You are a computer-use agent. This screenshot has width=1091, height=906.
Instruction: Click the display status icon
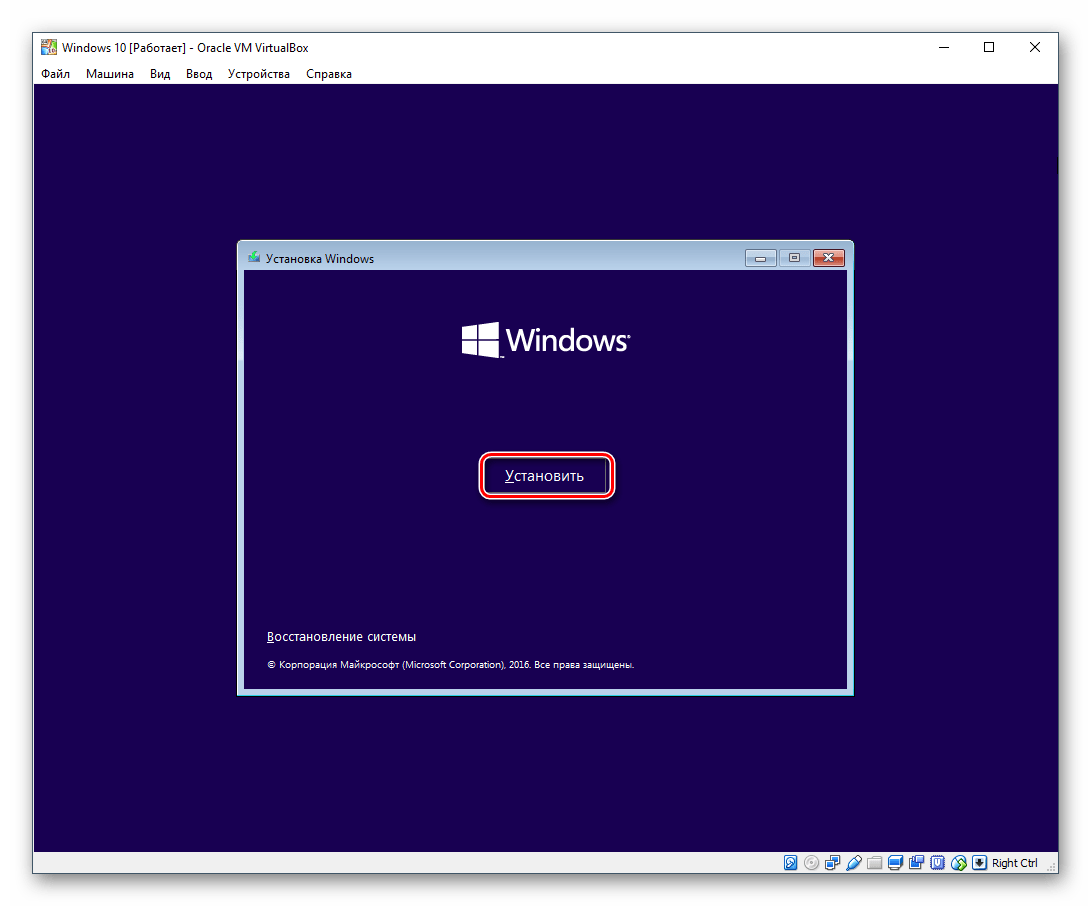[x=895, y=863]
